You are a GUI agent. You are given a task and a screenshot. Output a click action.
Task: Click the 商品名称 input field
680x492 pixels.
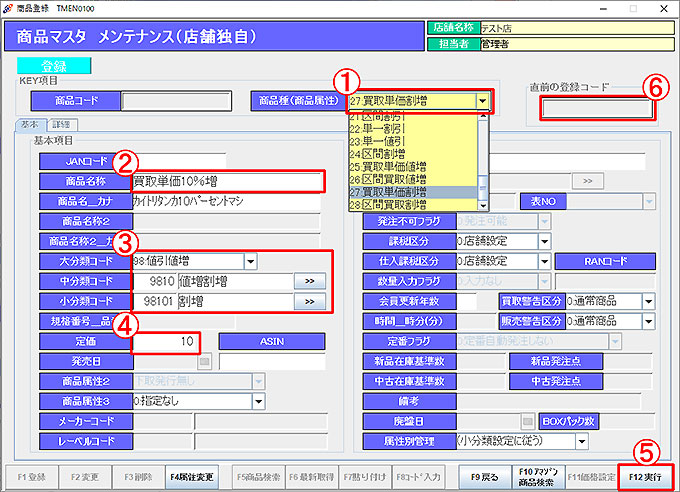click(228, 181)
